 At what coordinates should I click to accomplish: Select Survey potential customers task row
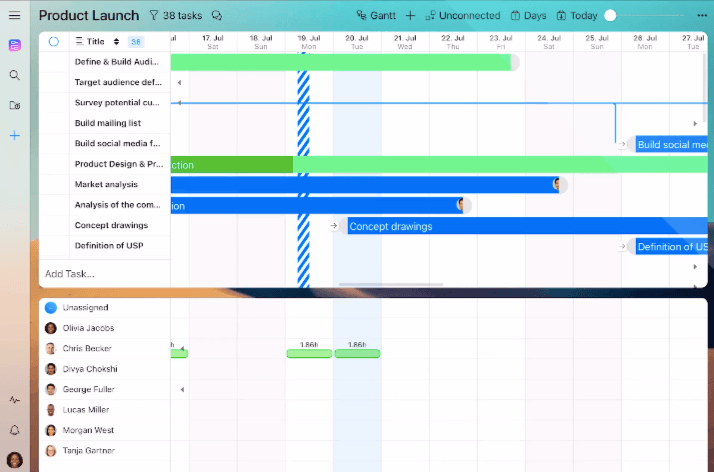pos(105,103)
